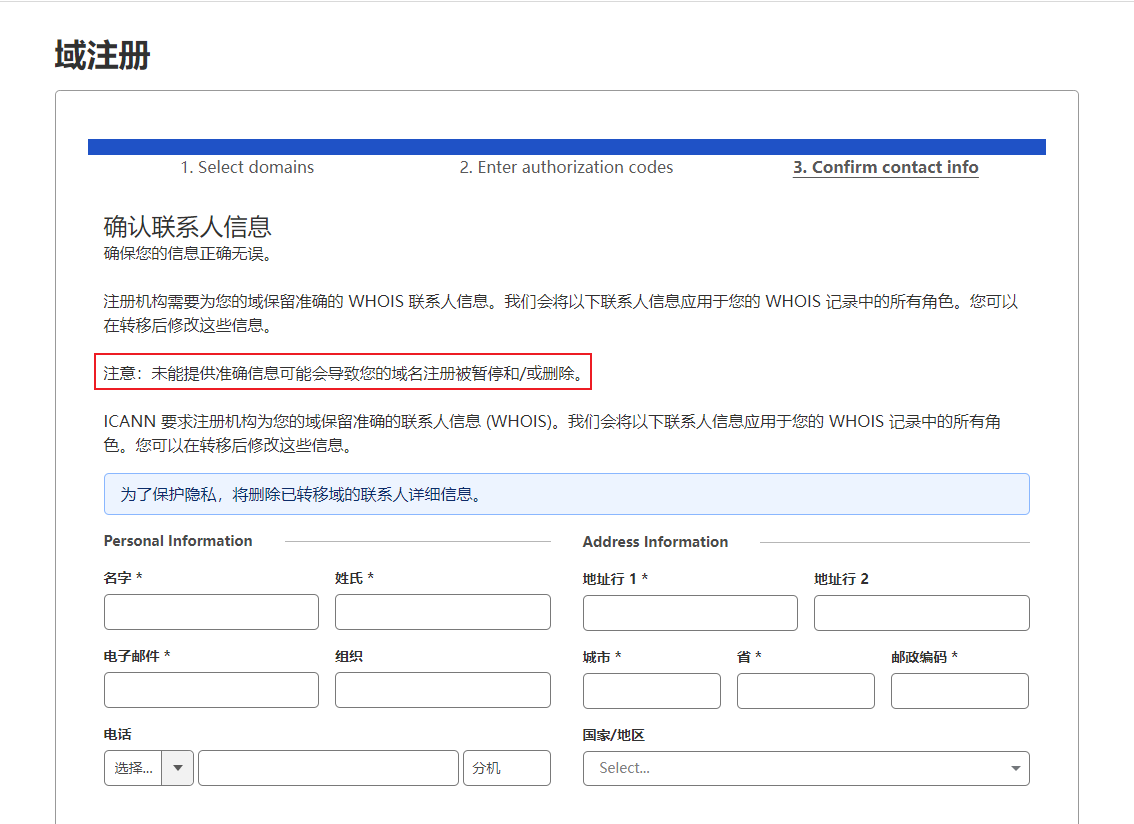Click the ICANN 要求注册机构 paragraph
The width and height of the screenshot is (1134, 824).
coord(552,433)
